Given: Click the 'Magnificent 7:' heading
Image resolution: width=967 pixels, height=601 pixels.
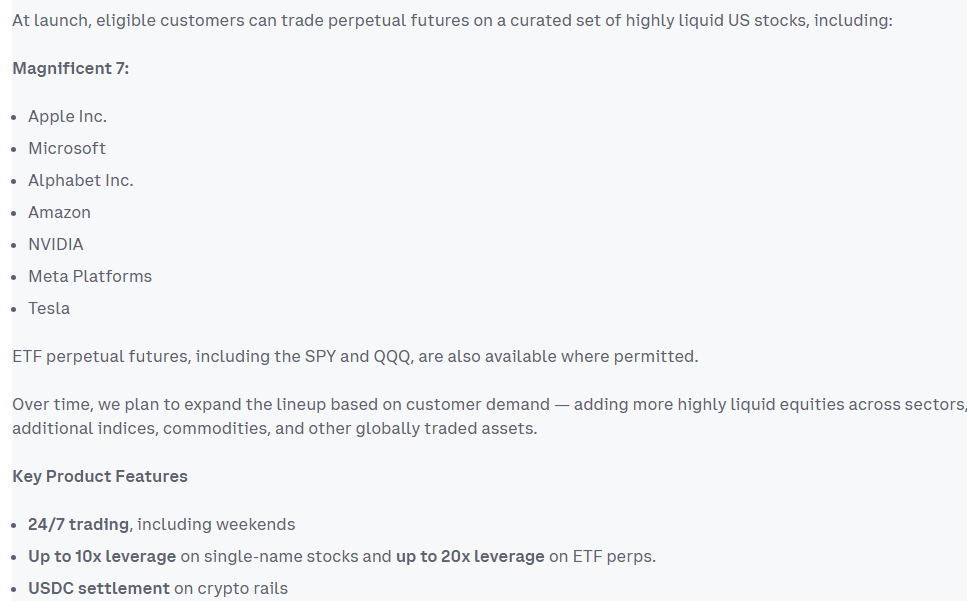Looking at the screenshot, I should pos(70,69).
